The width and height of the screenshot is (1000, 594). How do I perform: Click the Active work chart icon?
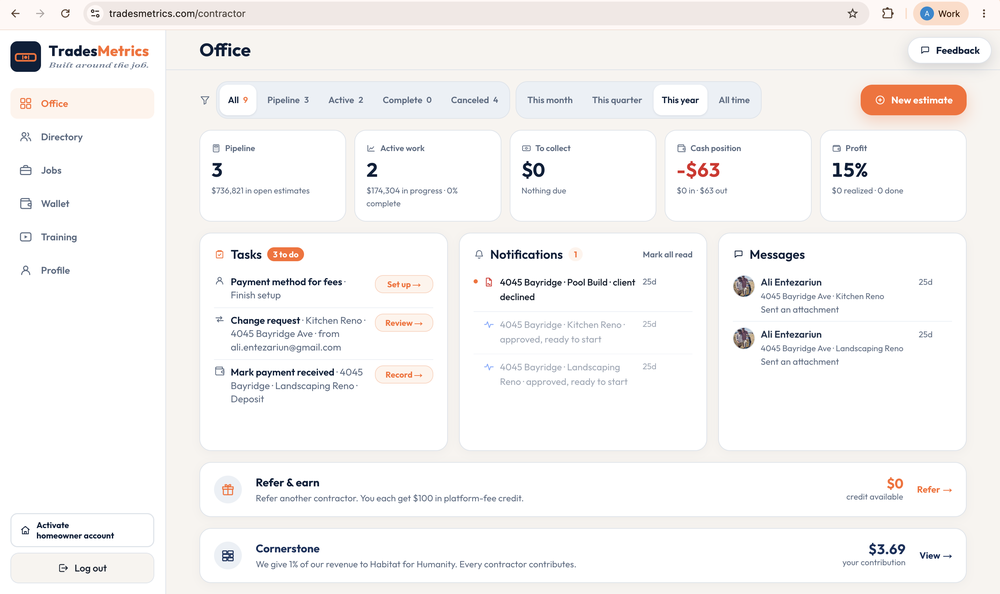pyautogui.click(x=371, y=148)
